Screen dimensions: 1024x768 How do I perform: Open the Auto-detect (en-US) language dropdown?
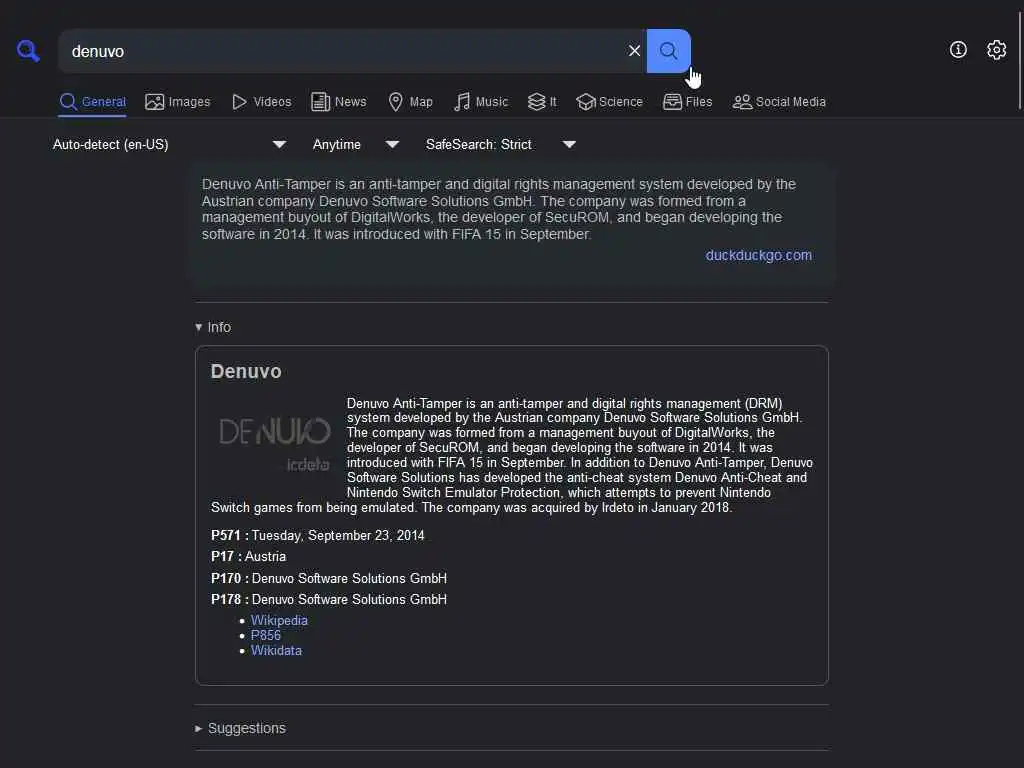click(170, 144)
